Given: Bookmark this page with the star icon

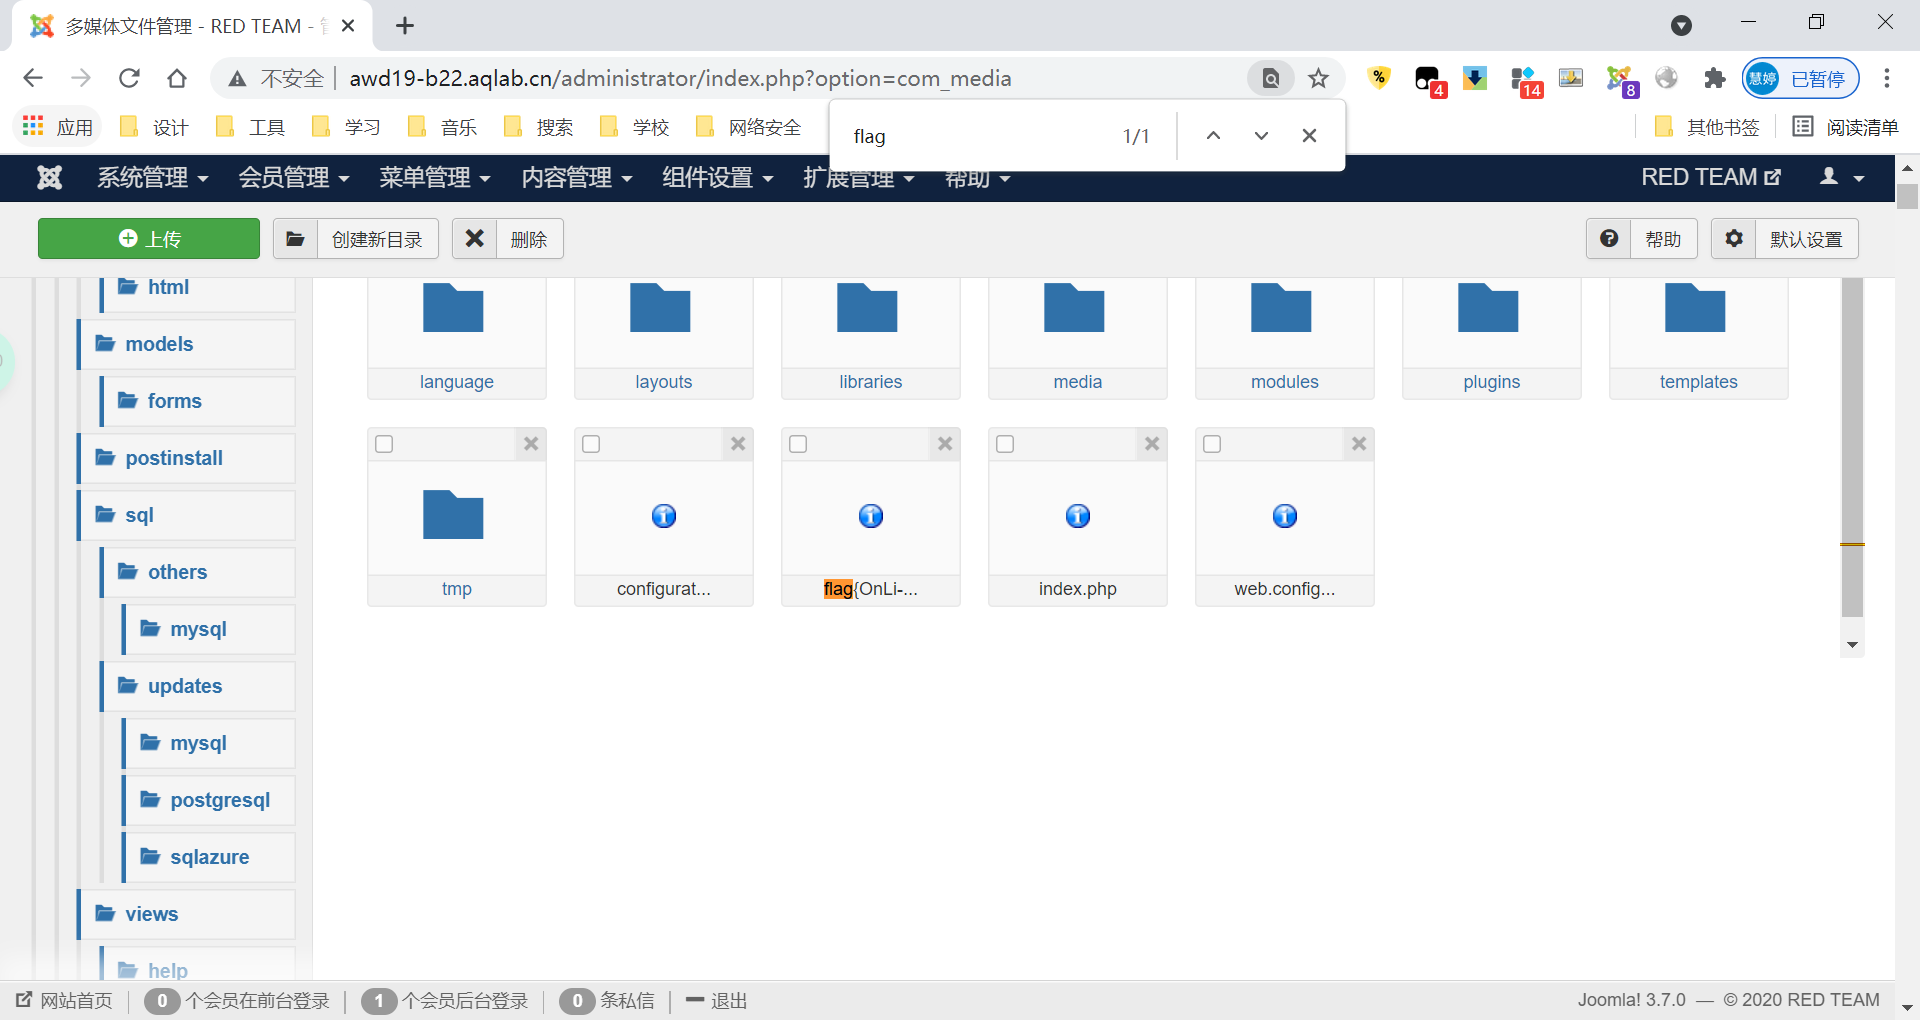Looking at the screenshot, I should click(1319, 78).
